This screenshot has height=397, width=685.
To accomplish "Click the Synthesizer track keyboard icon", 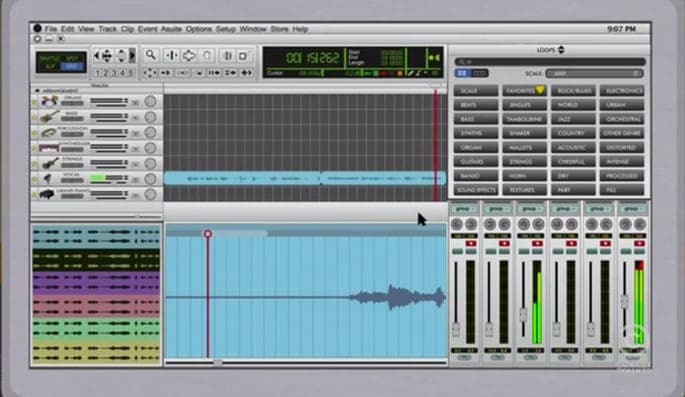I will coord(49,148).
